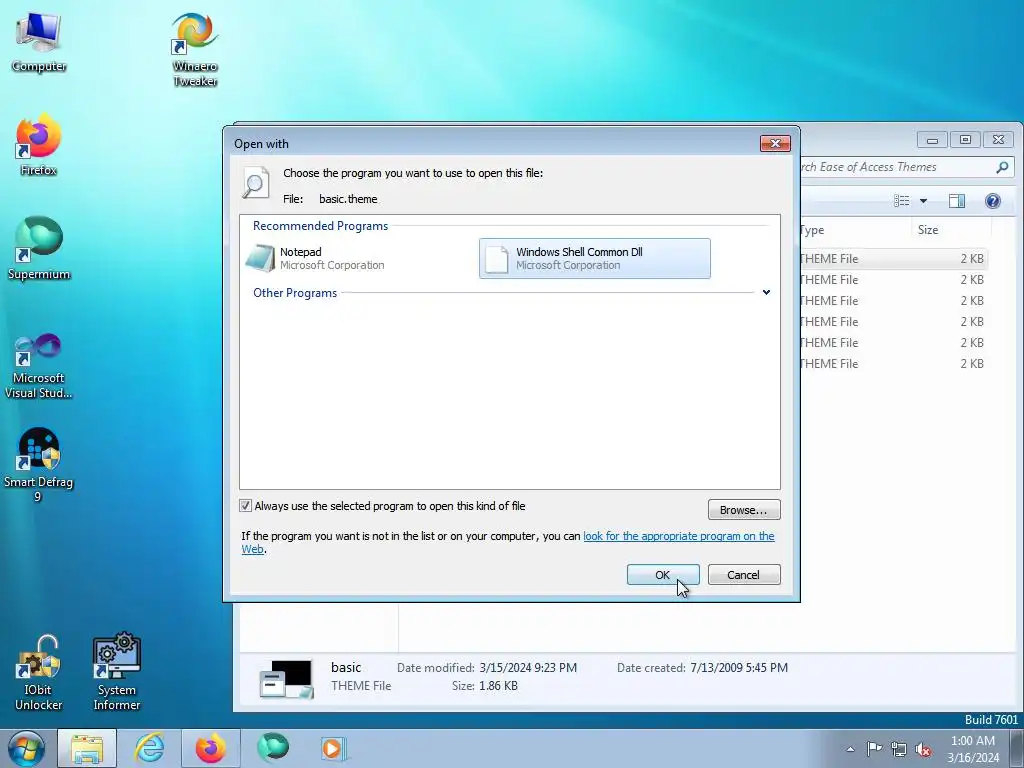Viewport: 1024px width, 768px height.
Task: Confirm with the OK button
Action: (x=663, y=575)
